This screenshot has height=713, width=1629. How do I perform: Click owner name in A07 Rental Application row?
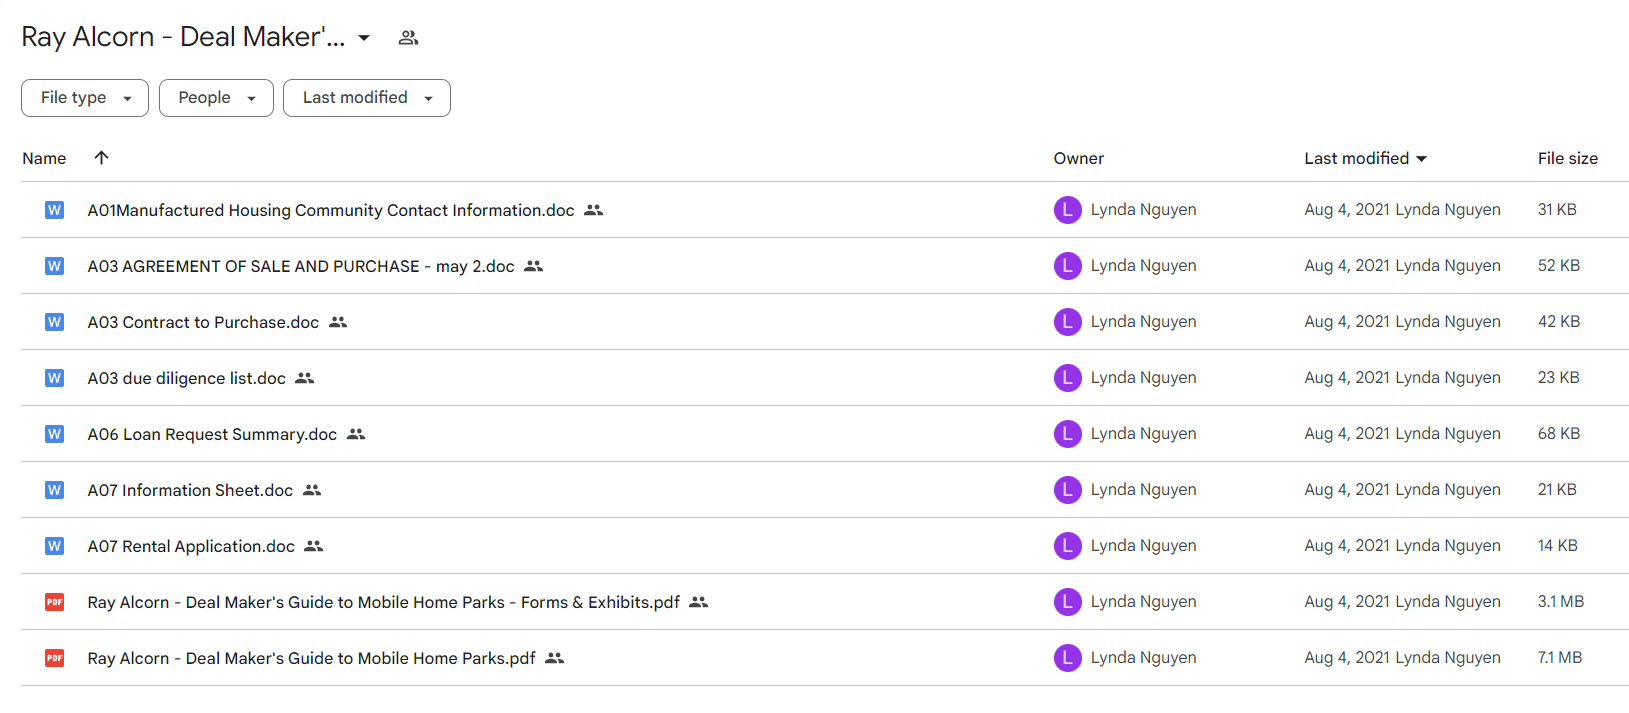1143,546
